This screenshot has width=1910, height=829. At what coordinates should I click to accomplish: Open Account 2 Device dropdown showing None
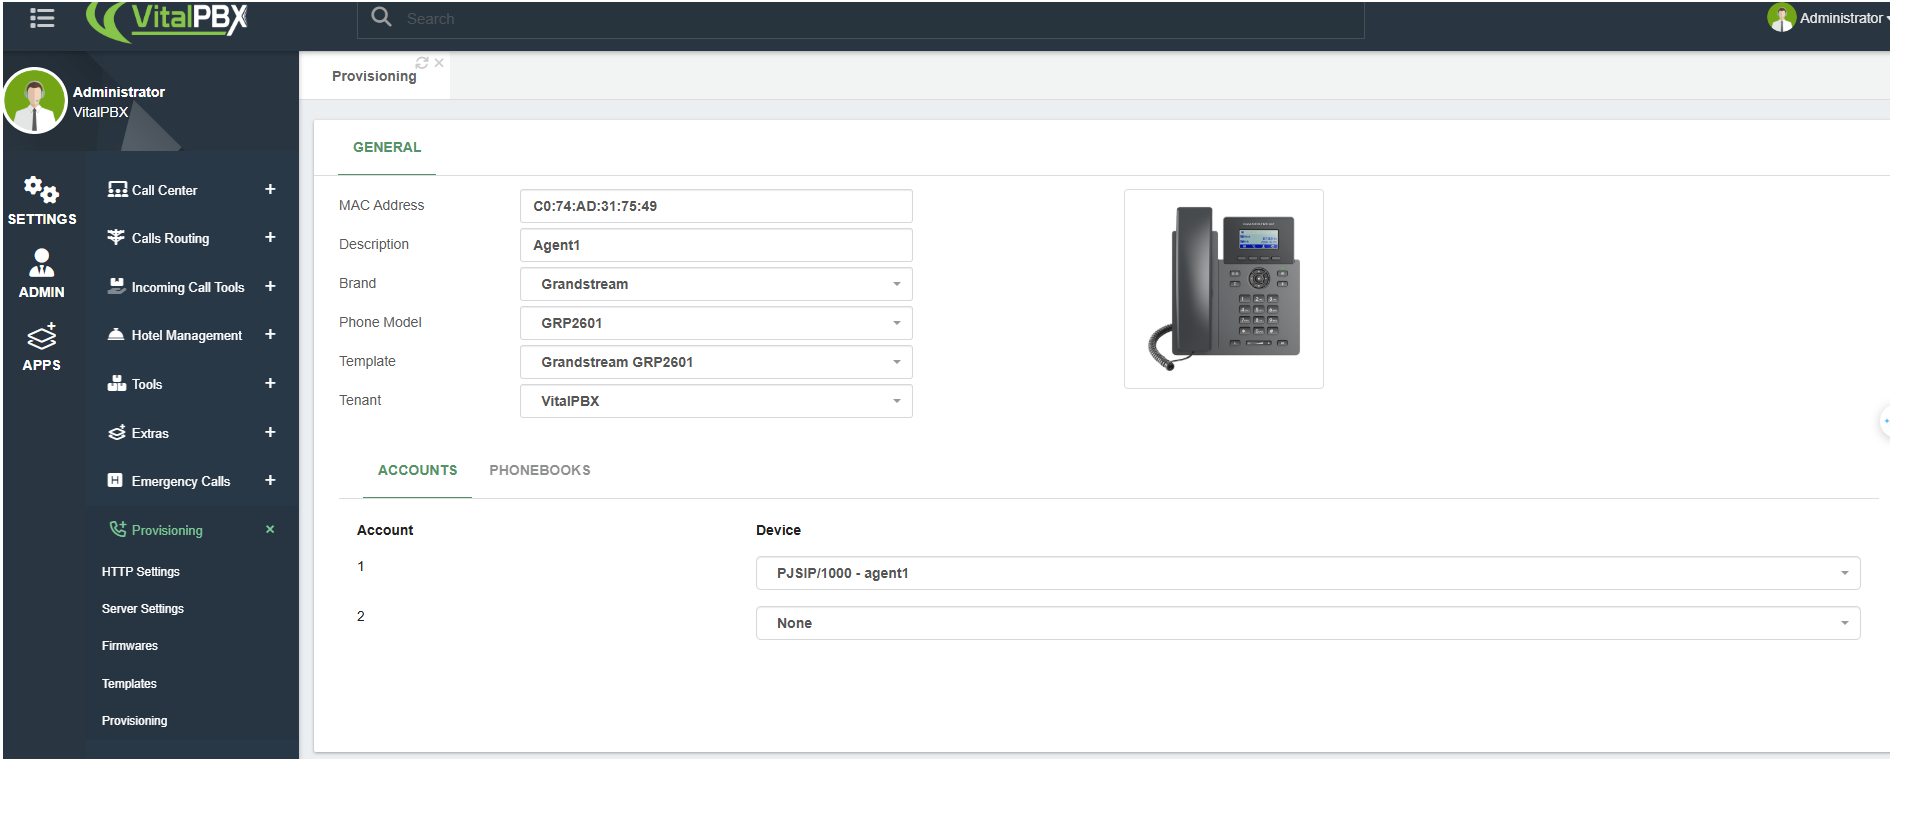coord(1307,623)
